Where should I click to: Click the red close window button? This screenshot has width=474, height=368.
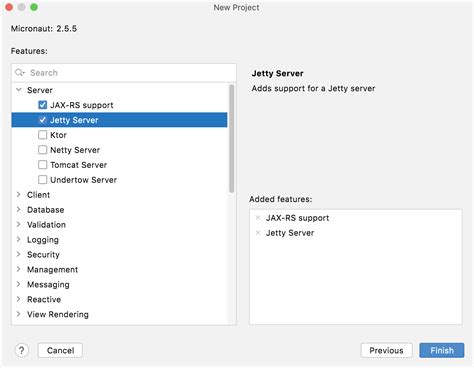click(x=9, y=7)
